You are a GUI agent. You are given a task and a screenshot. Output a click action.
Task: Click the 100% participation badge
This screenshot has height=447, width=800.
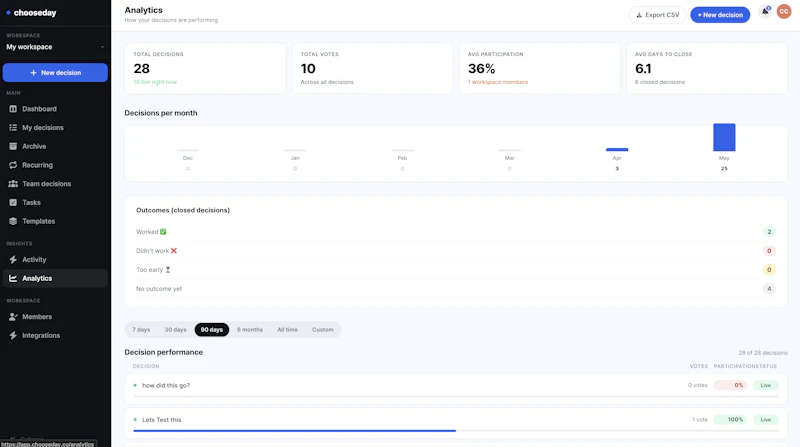pyautogui.click(x=731, y=419)
